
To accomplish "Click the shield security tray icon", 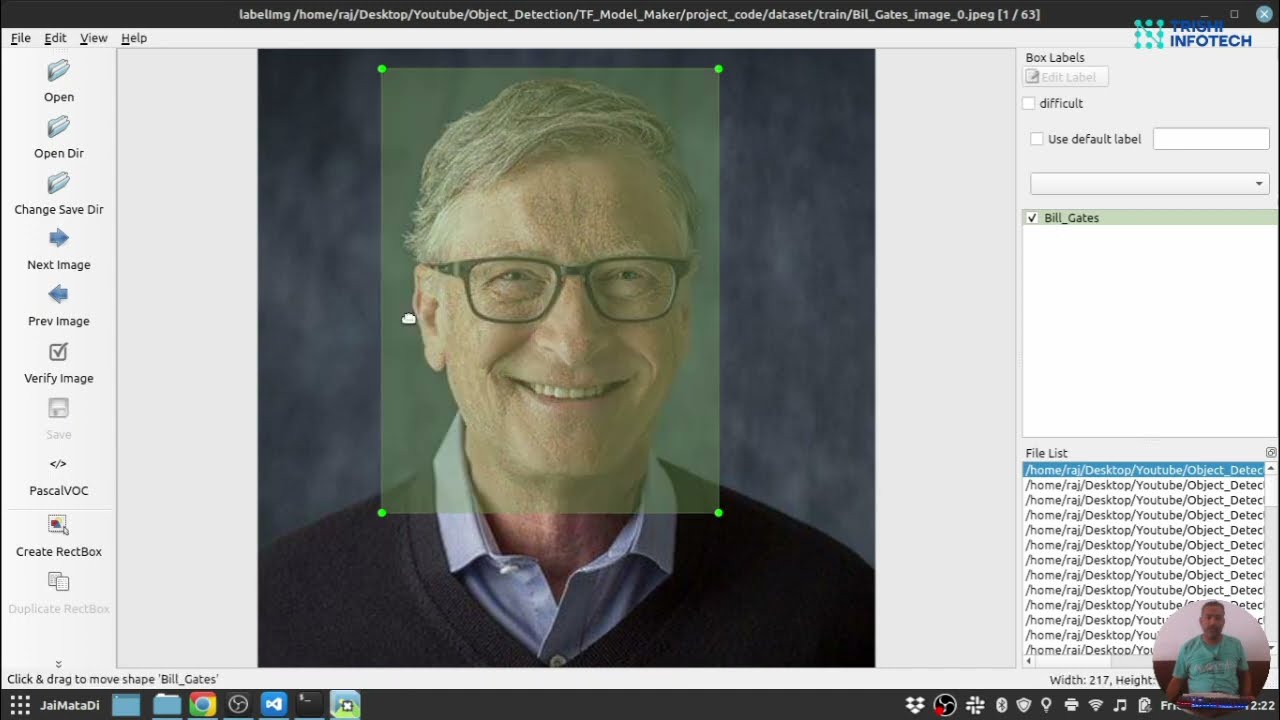I will click(1024, 705).
